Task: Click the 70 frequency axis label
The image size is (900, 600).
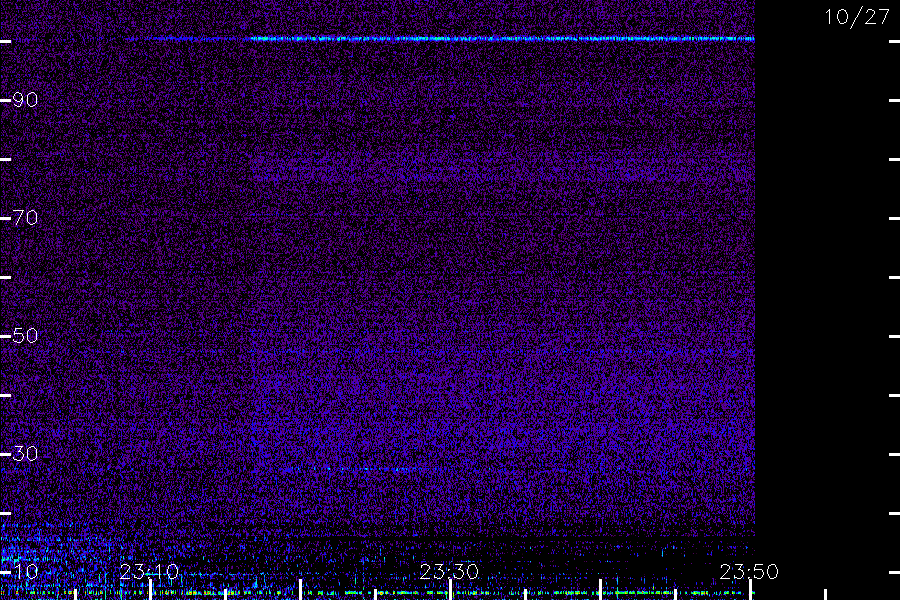Action: pyautogui.click(x=25, y=218)
